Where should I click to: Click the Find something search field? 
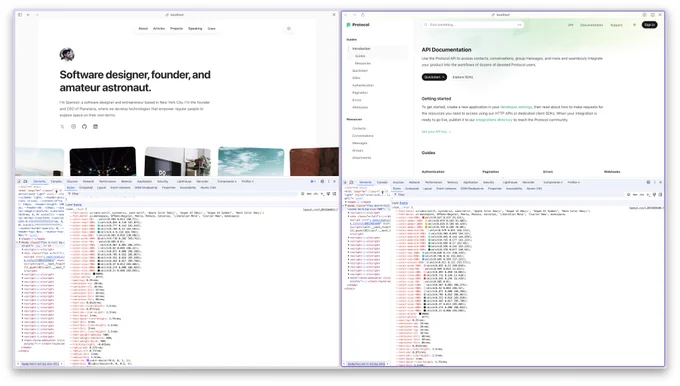click(x=473, y=25)
